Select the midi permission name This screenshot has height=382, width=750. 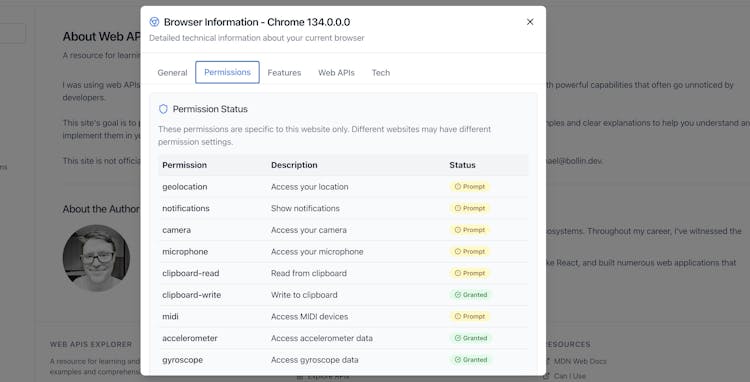pyautogui.click(x=170, y=317)
